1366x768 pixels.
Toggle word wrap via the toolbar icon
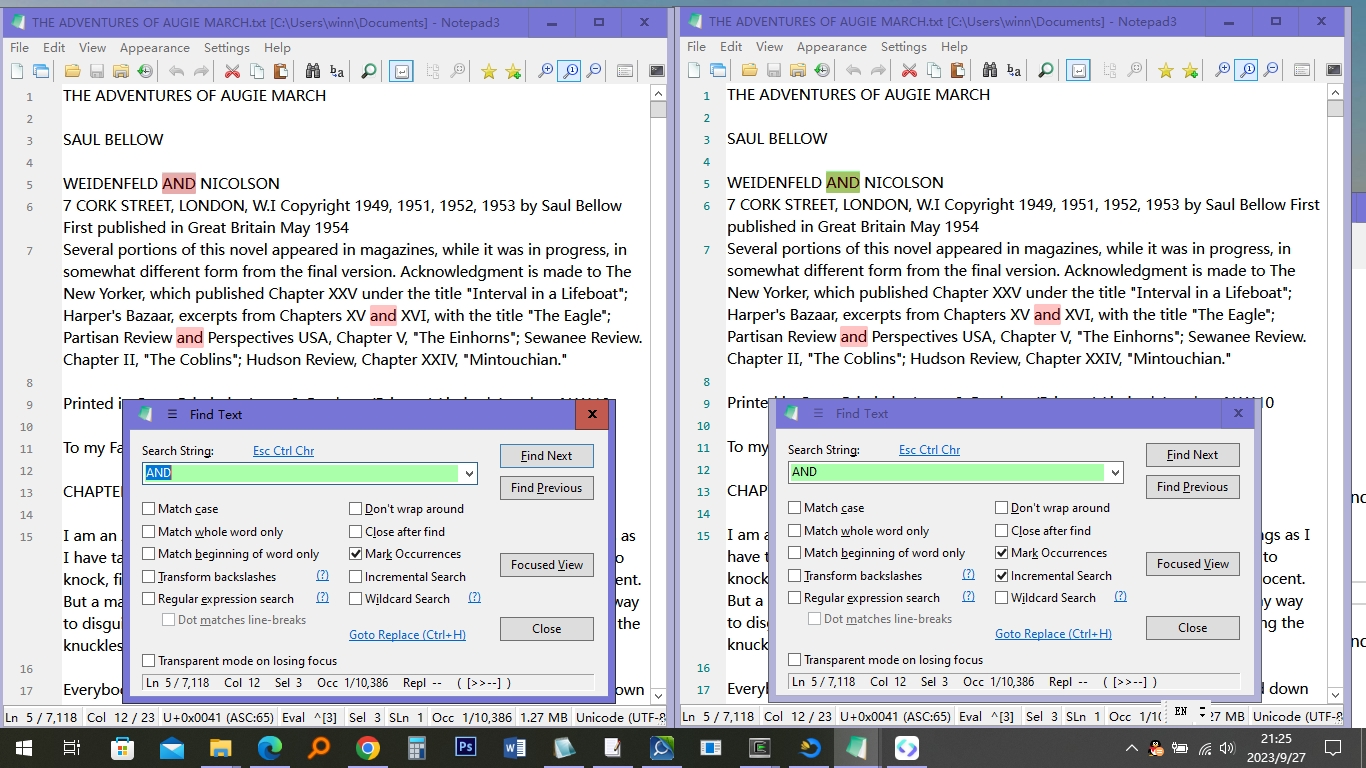point(401,70)
